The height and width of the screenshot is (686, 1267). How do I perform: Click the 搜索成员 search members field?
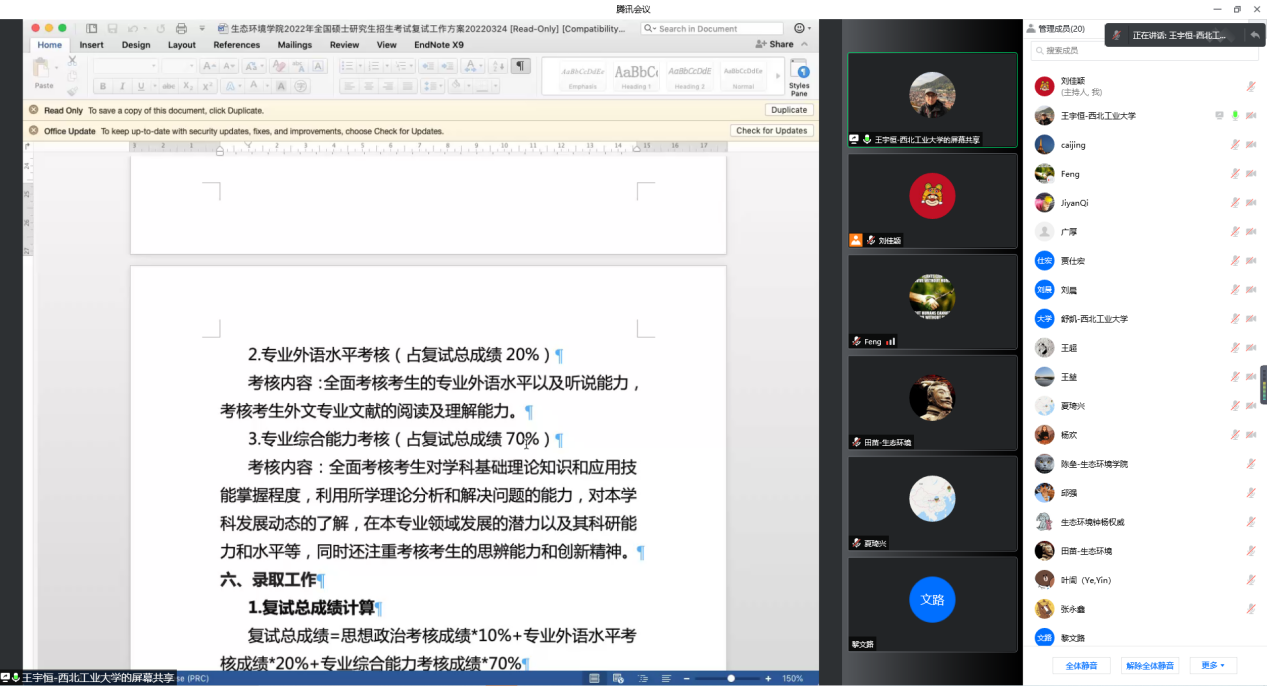1145,50
